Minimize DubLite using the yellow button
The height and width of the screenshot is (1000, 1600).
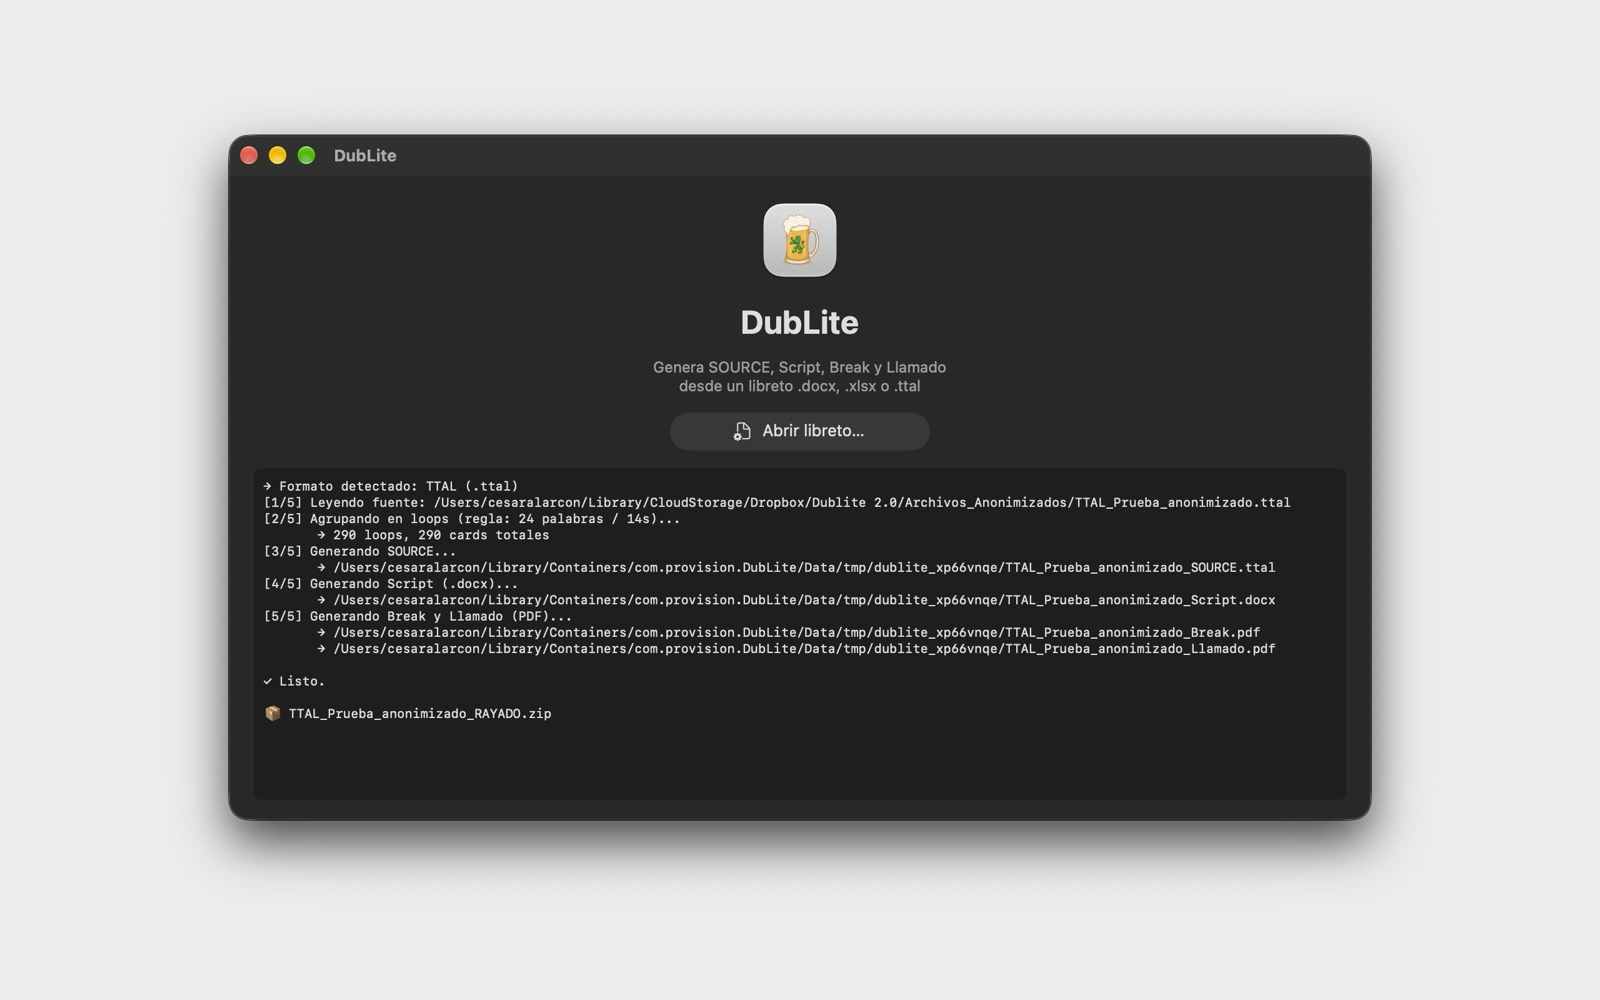[278, 155]
